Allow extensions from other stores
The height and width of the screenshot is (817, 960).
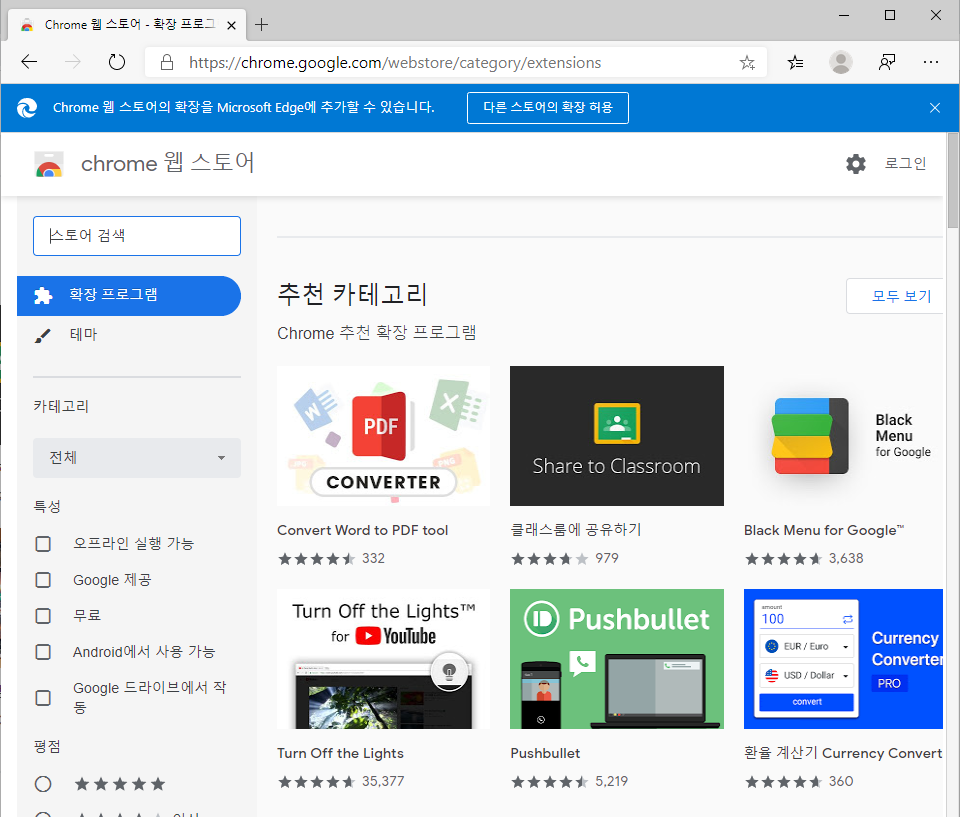pos(547,108)
